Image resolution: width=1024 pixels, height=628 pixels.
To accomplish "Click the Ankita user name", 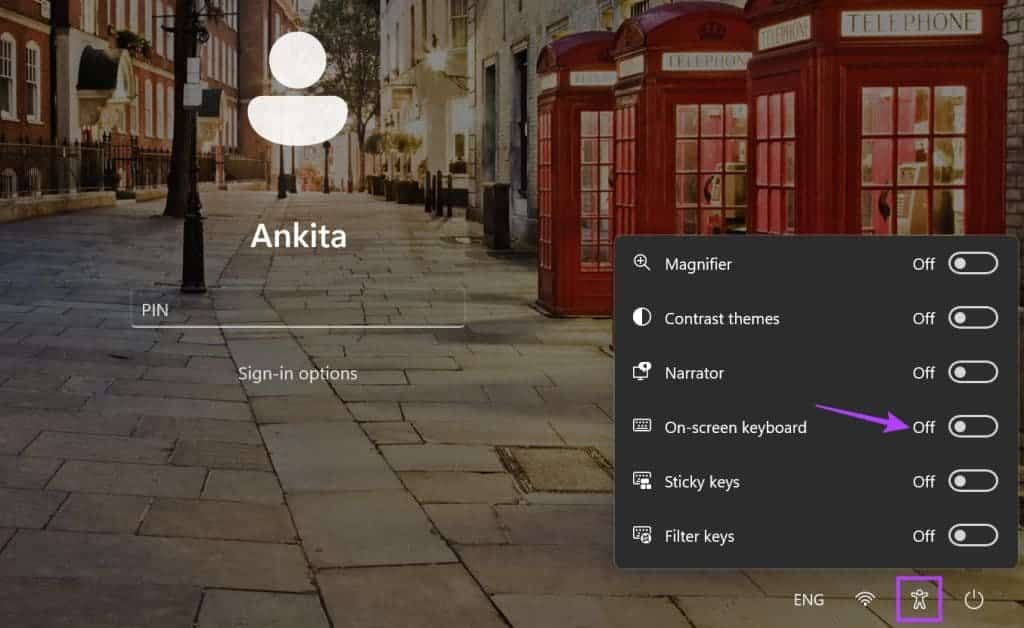I will point(297,235).
